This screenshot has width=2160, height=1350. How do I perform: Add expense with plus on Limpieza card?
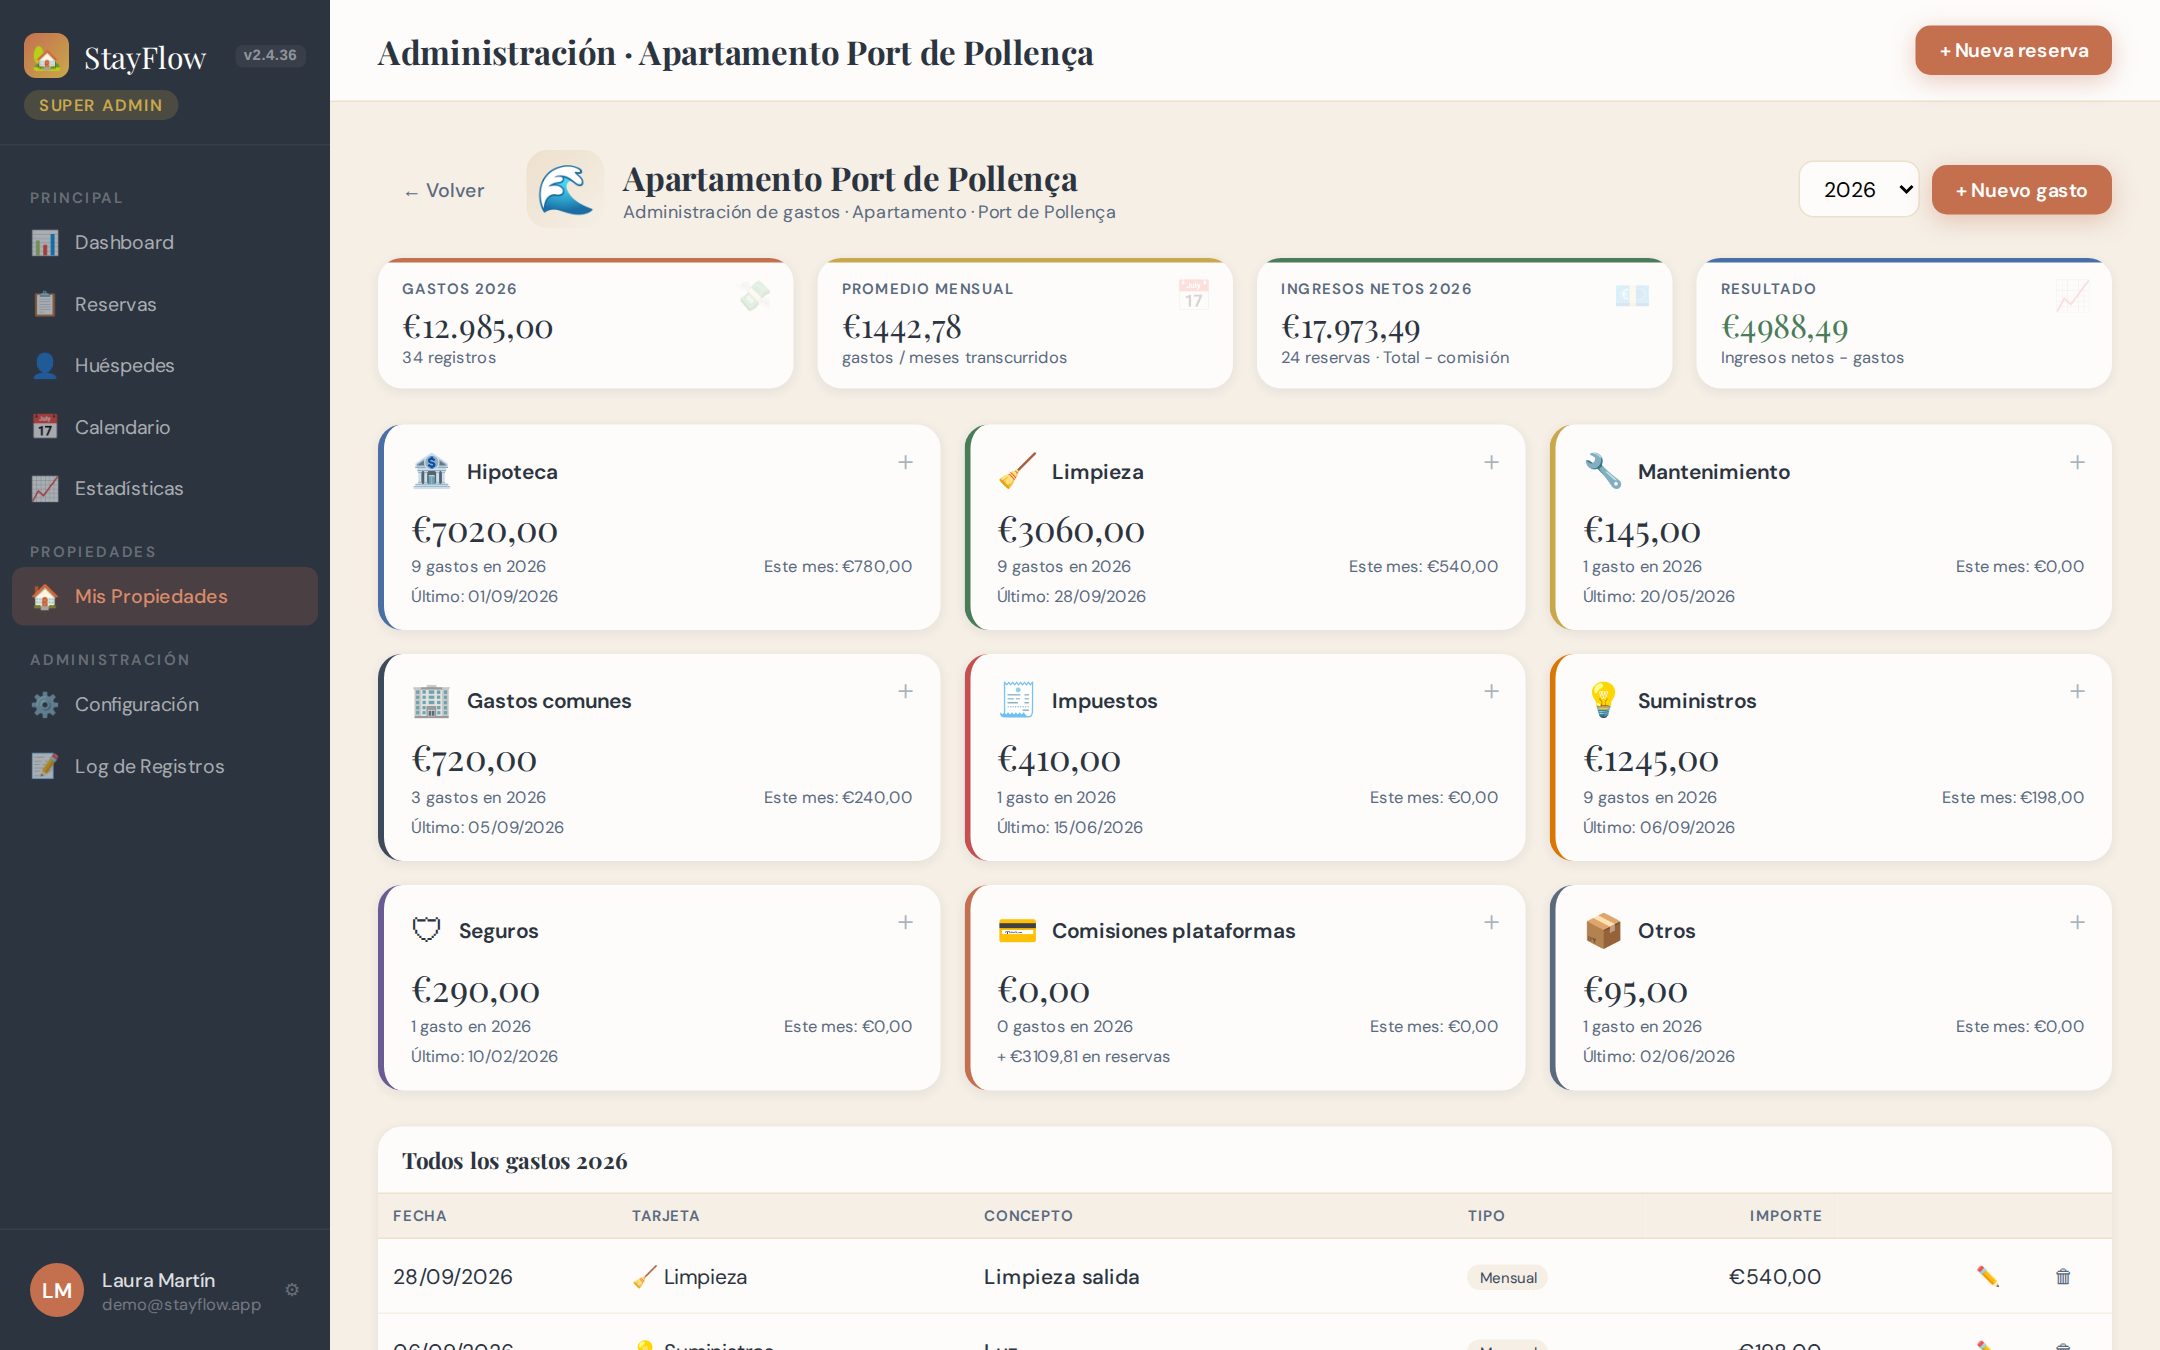tap(1491, 462)
